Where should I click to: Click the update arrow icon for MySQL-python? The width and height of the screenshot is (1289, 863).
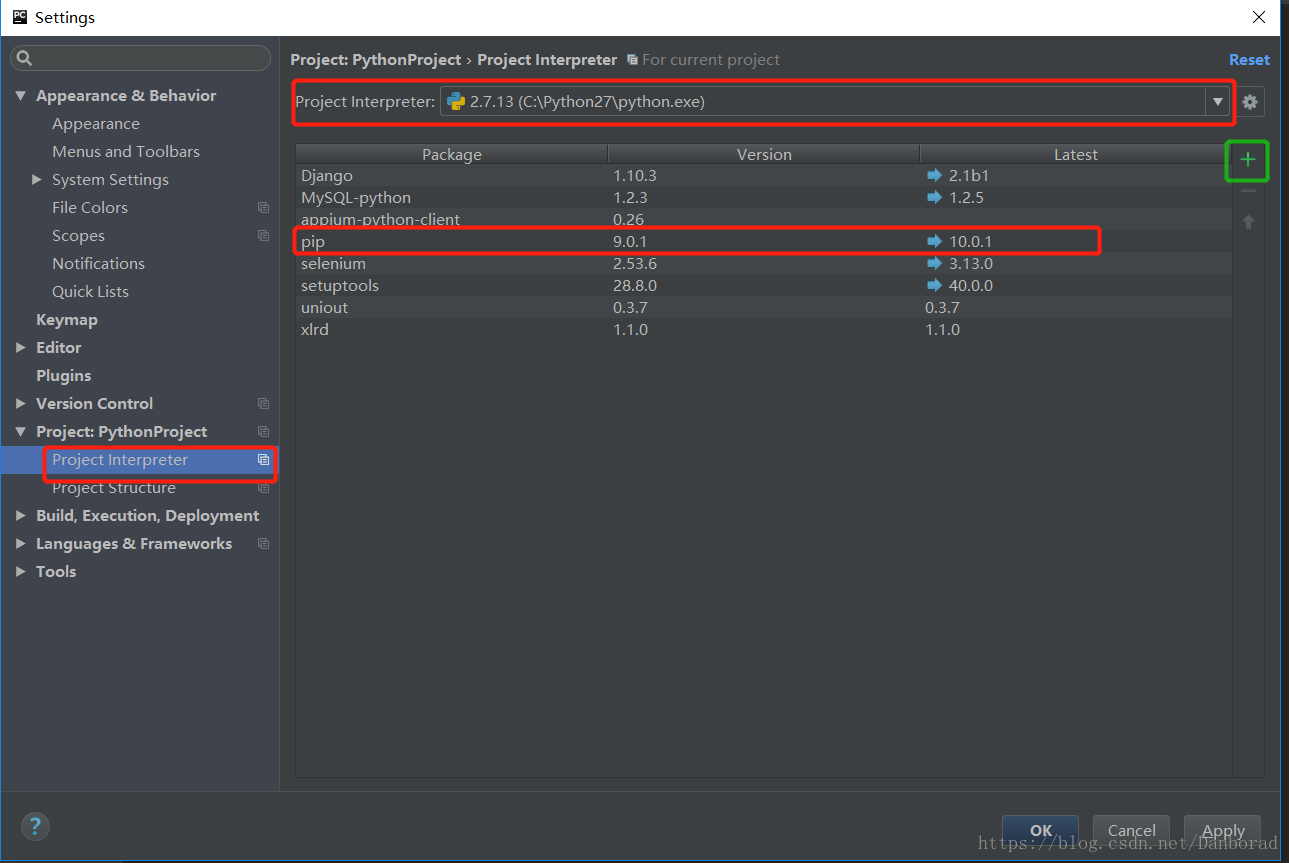(934, 197)
